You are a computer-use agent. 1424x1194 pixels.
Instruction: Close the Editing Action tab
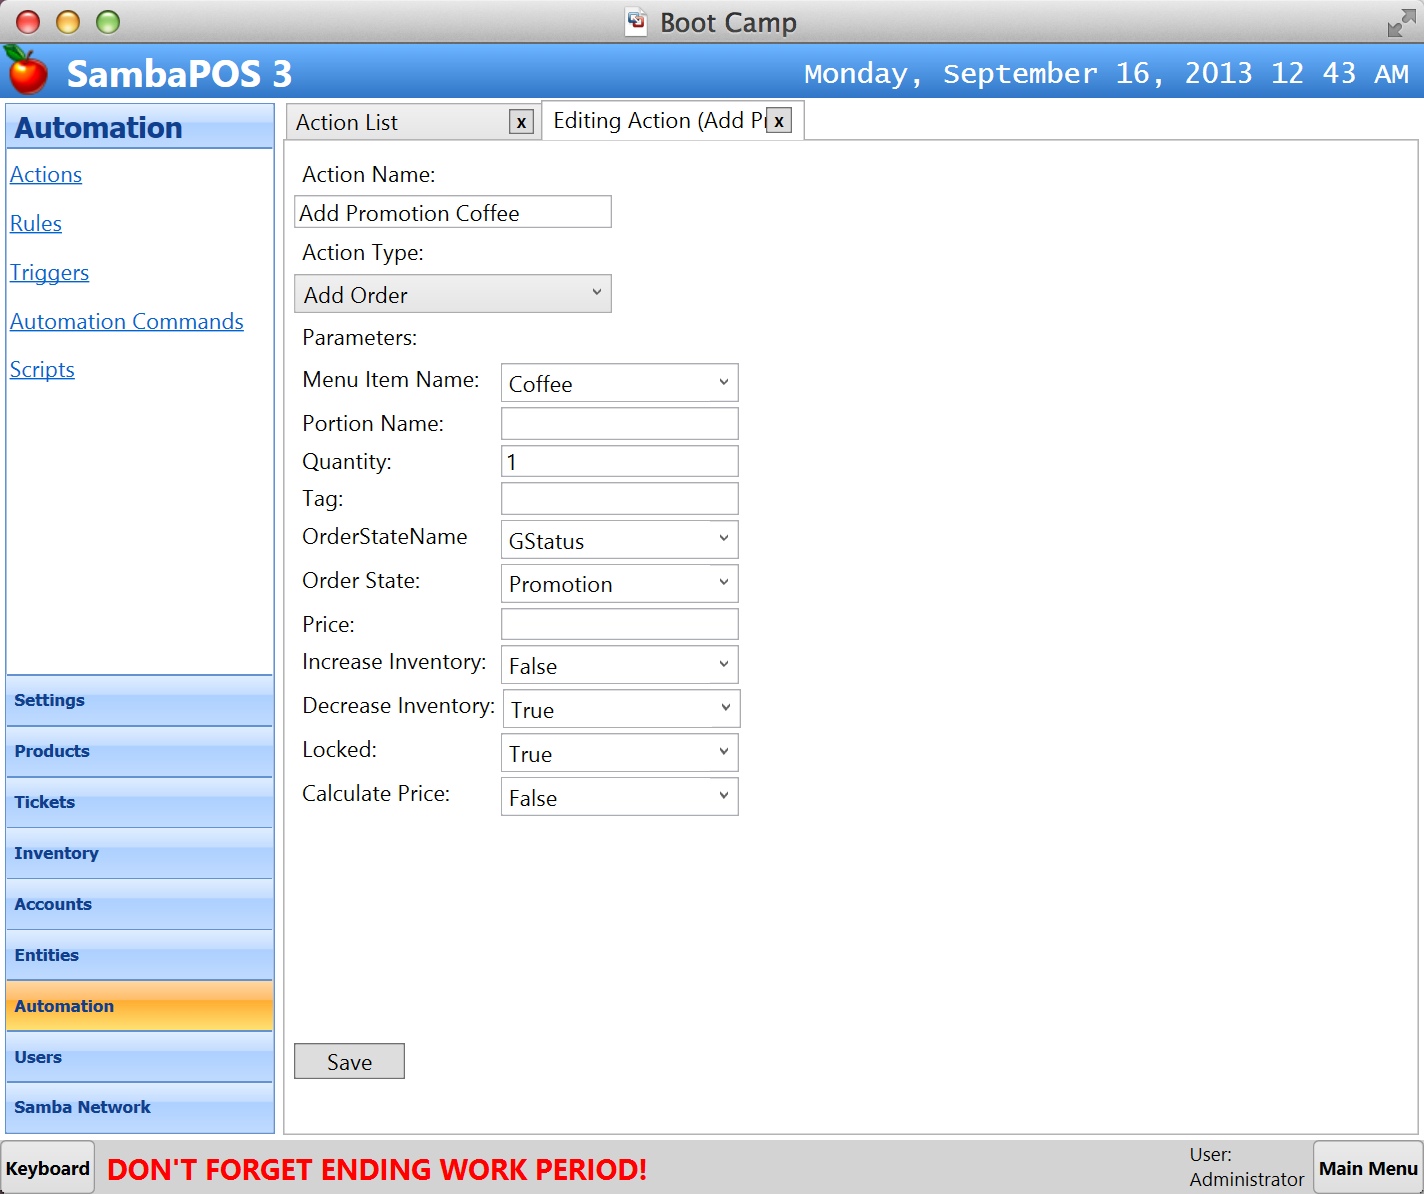point(779,121)
